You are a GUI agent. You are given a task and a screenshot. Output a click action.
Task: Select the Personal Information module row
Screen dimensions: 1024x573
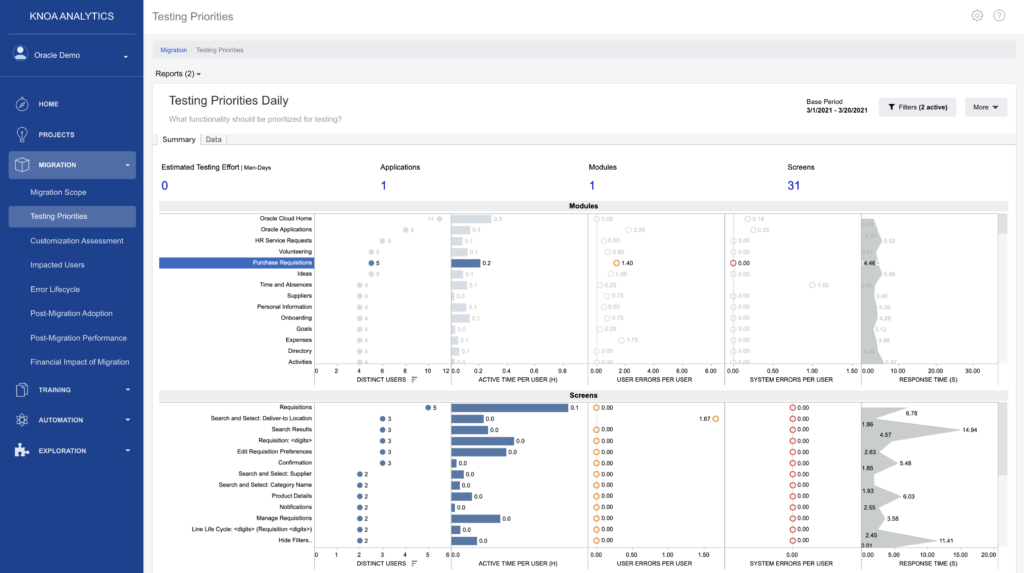pos(284,307)
